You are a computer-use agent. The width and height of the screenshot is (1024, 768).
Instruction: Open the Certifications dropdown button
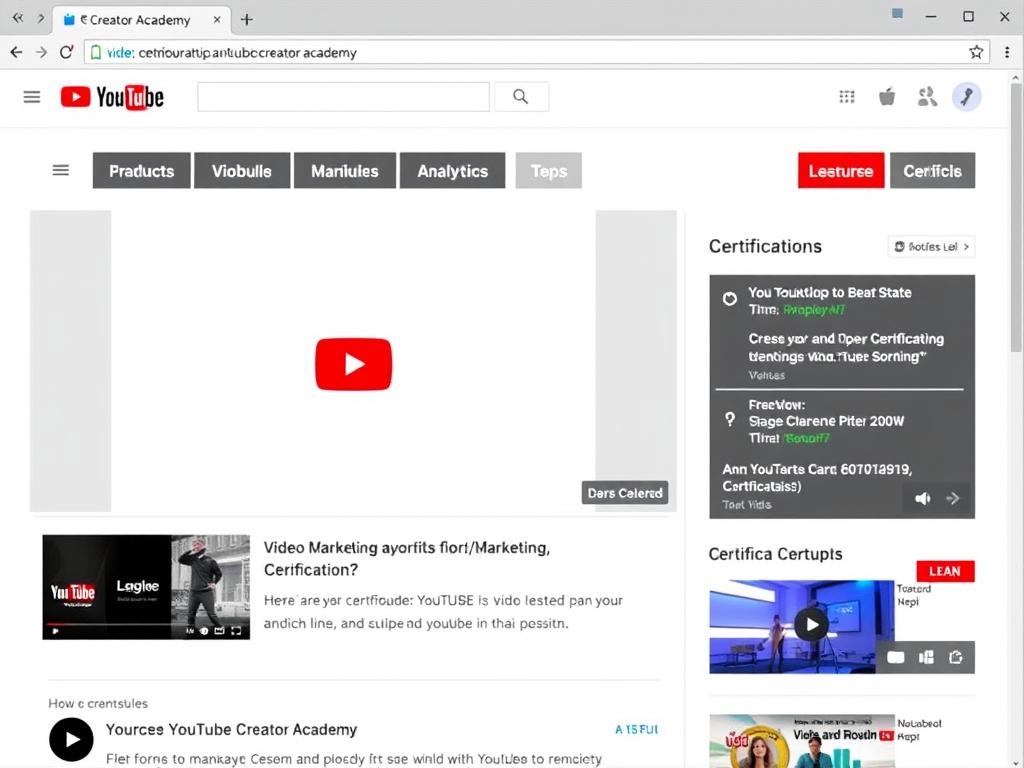932,246
